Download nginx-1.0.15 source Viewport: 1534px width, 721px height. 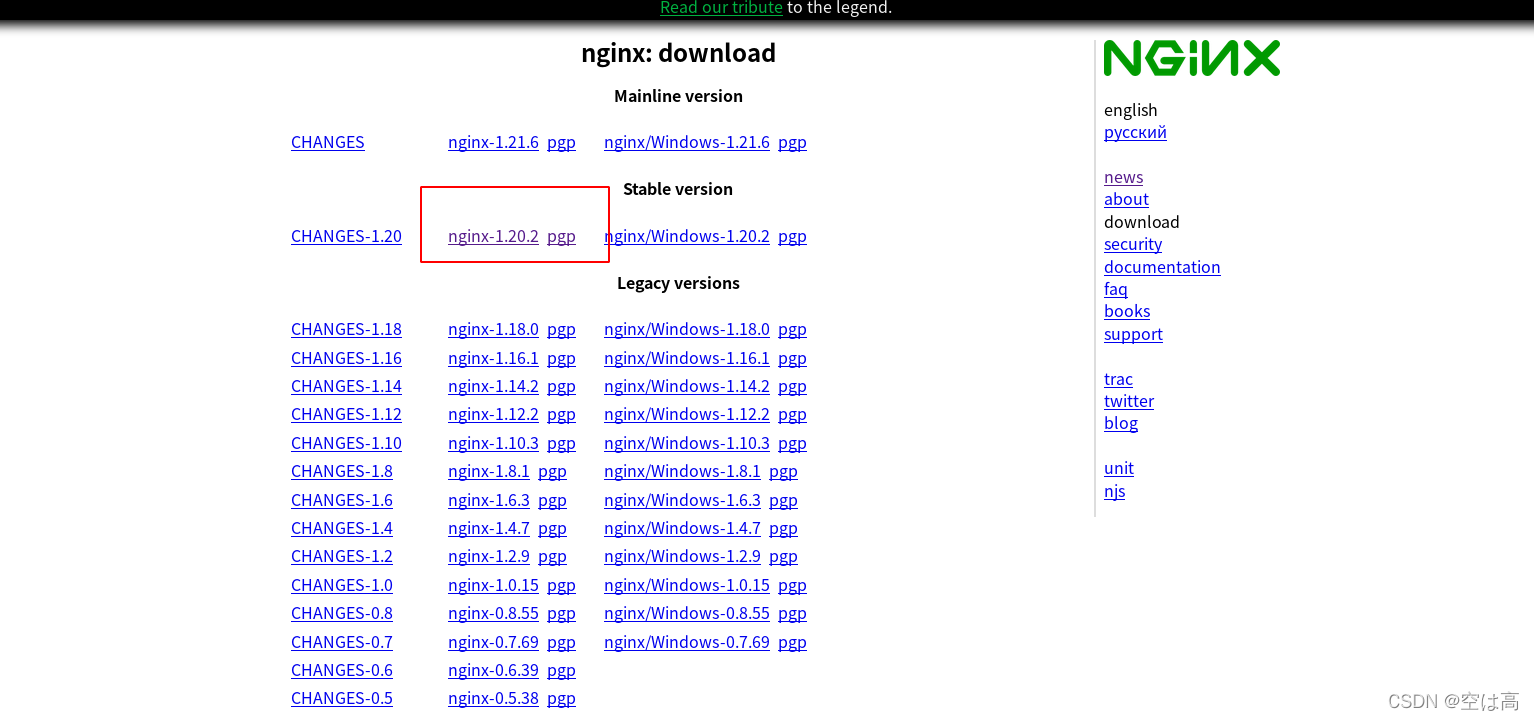coord(493,585)
